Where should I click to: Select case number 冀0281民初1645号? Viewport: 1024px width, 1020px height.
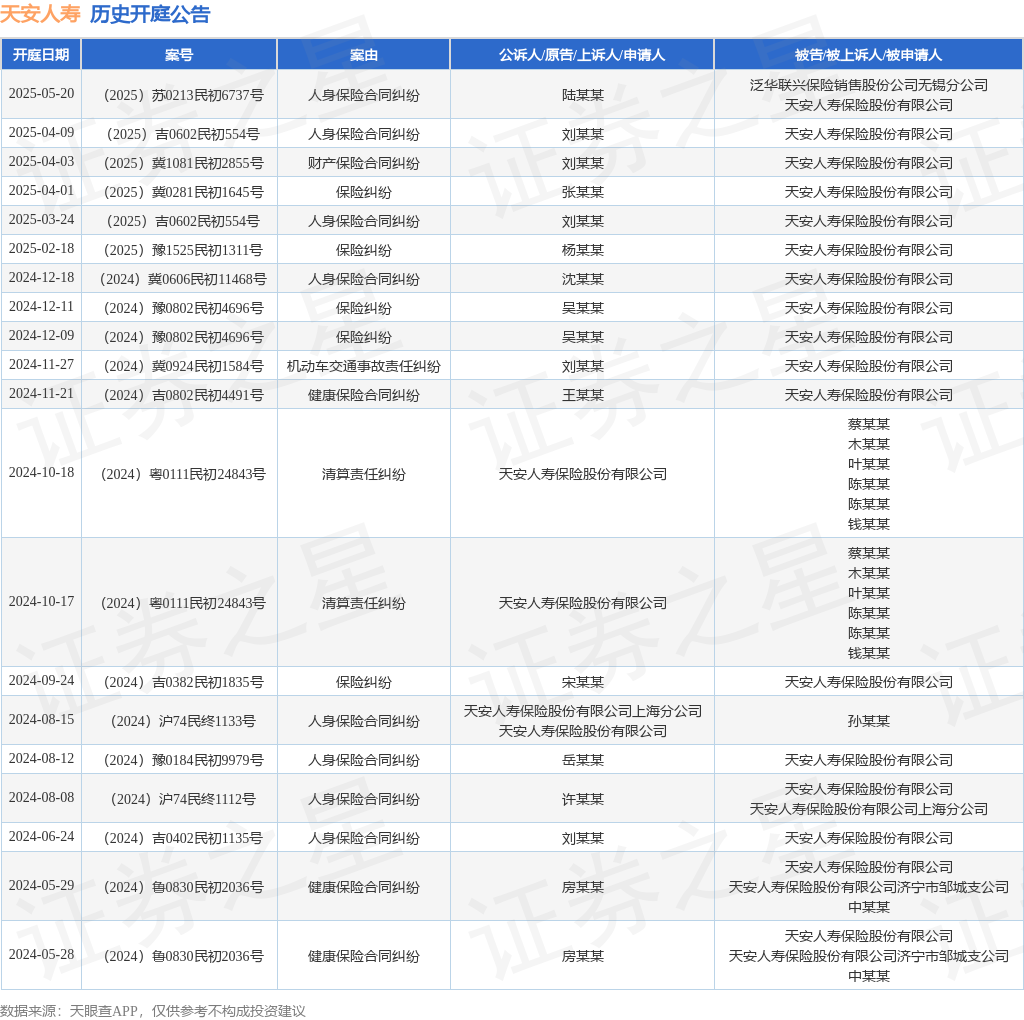[184, 192]
